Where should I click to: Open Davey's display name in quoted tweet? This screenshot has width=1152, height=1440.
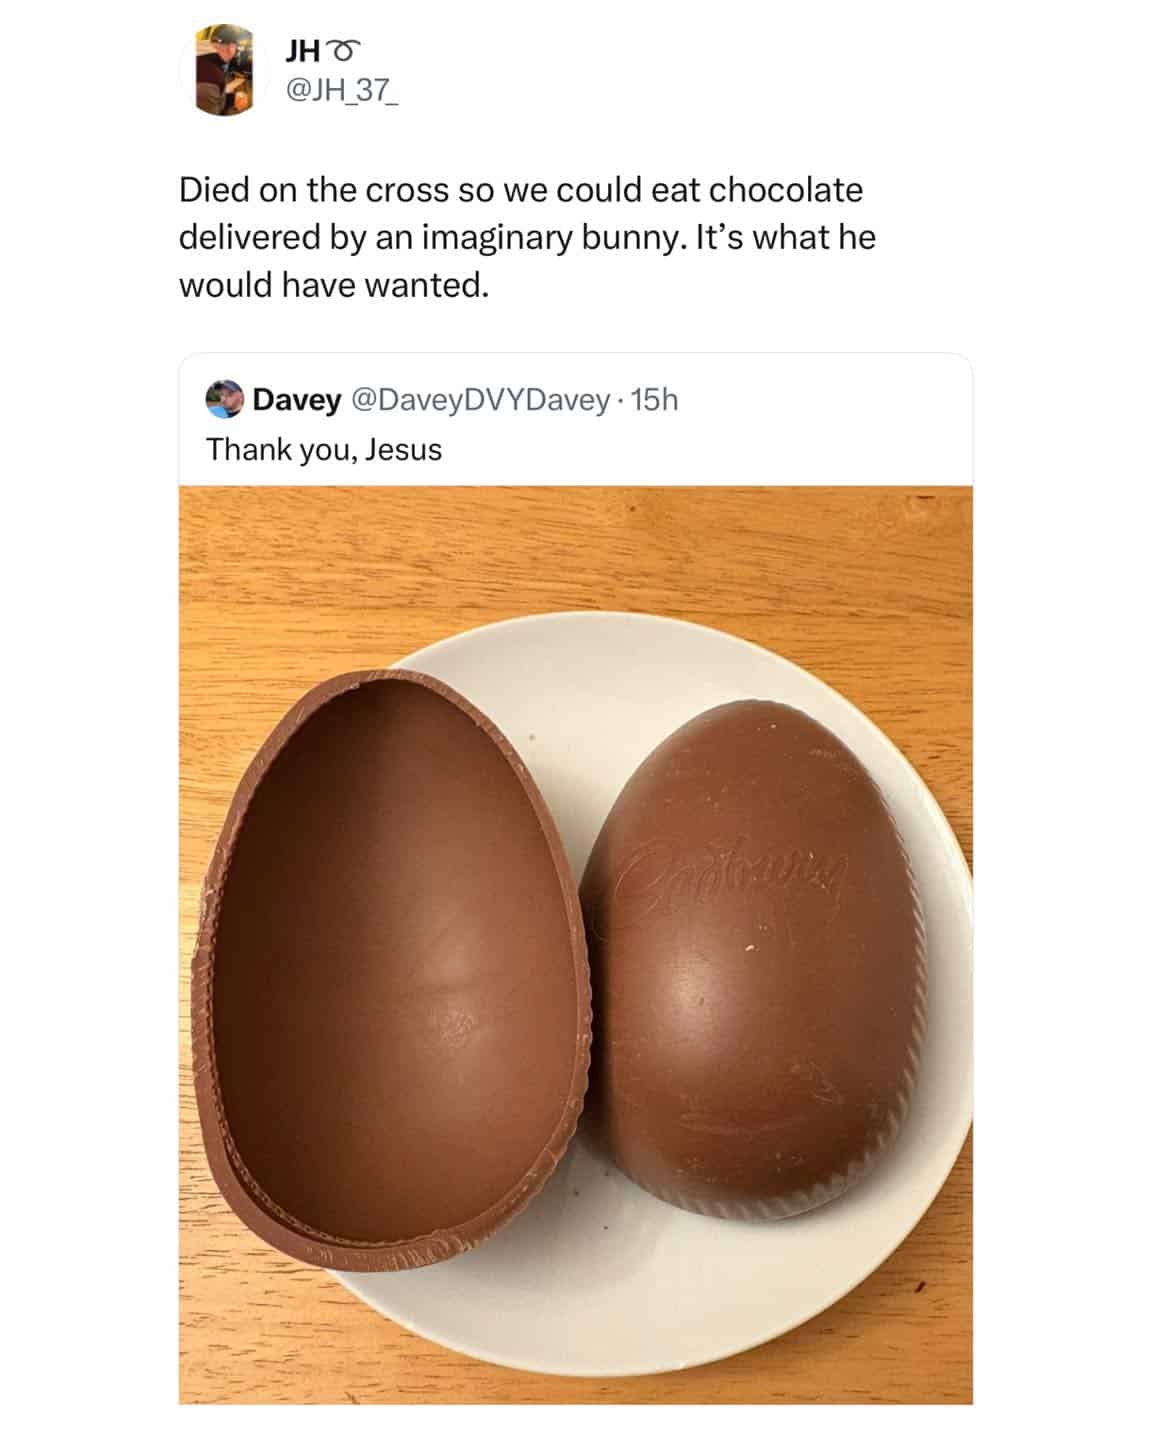click(296, 400)
